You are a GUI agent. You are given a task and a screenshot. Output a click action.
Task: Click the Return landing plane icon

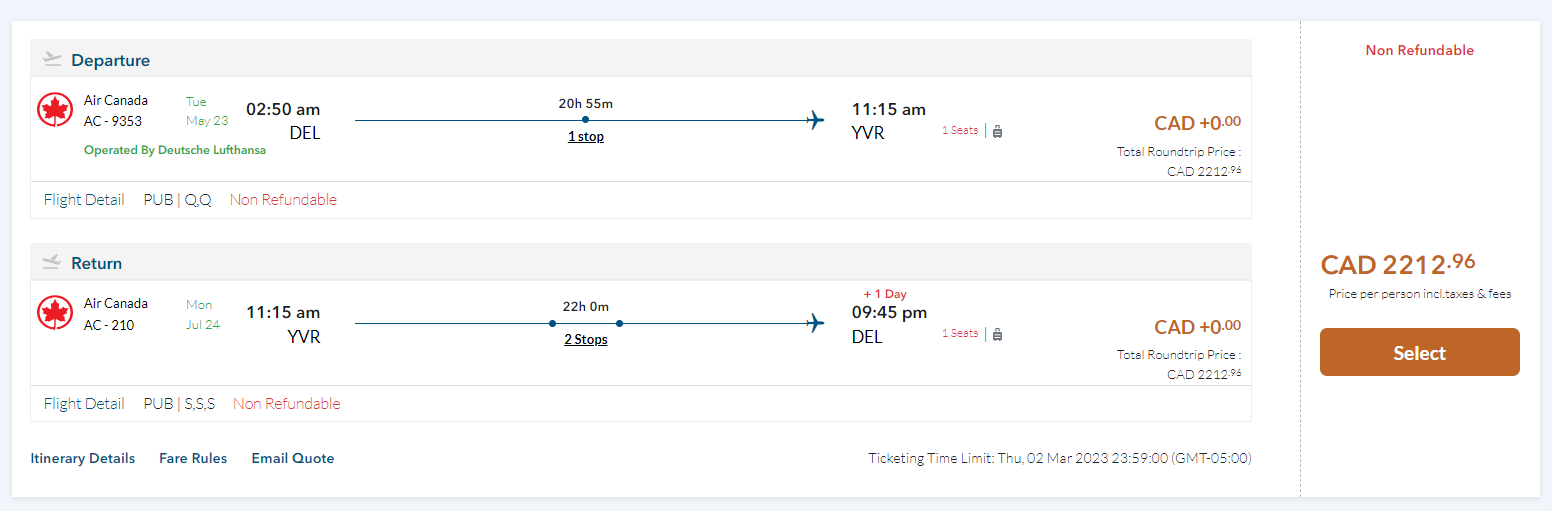[52, 263]
